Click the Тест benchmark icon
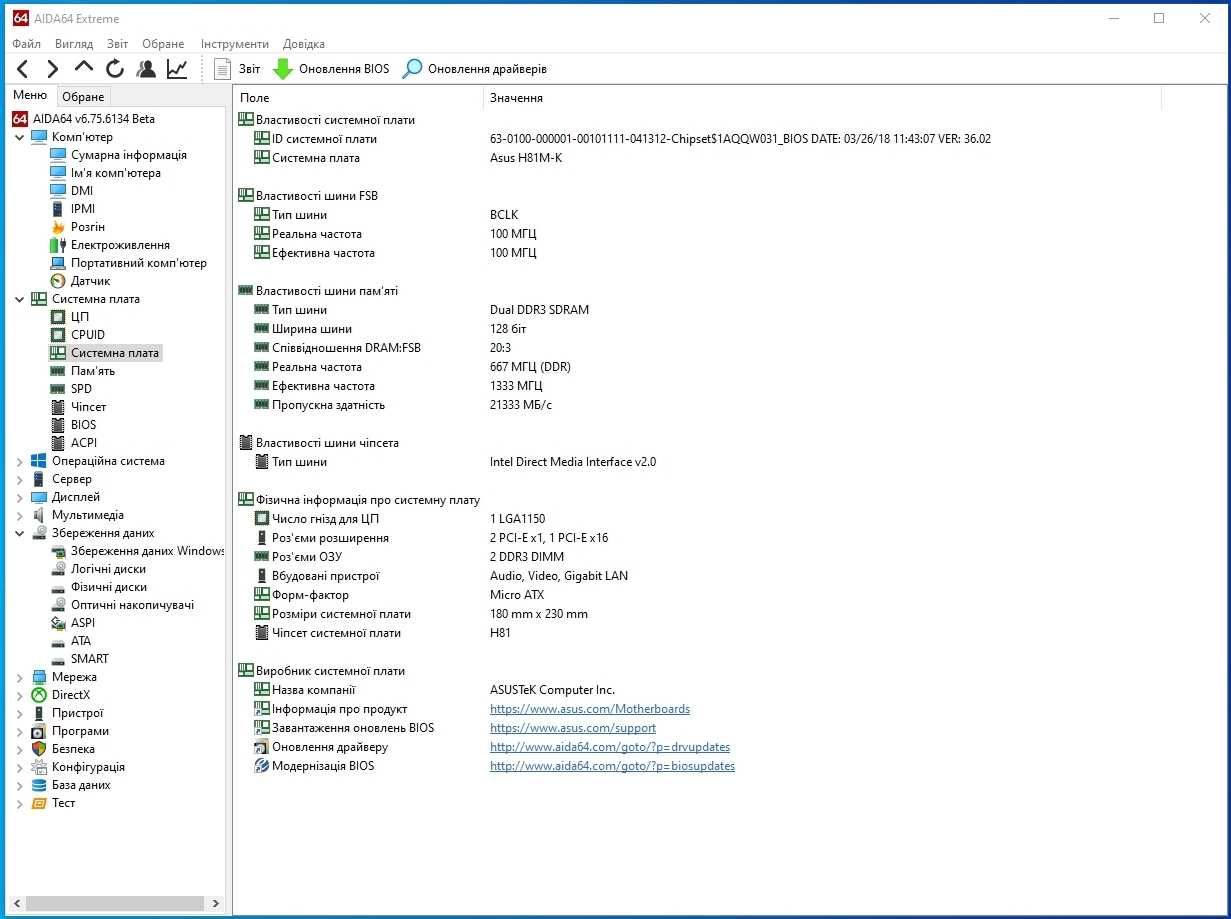This screenshot has width=1231, height=919. [x=39, y=803]
